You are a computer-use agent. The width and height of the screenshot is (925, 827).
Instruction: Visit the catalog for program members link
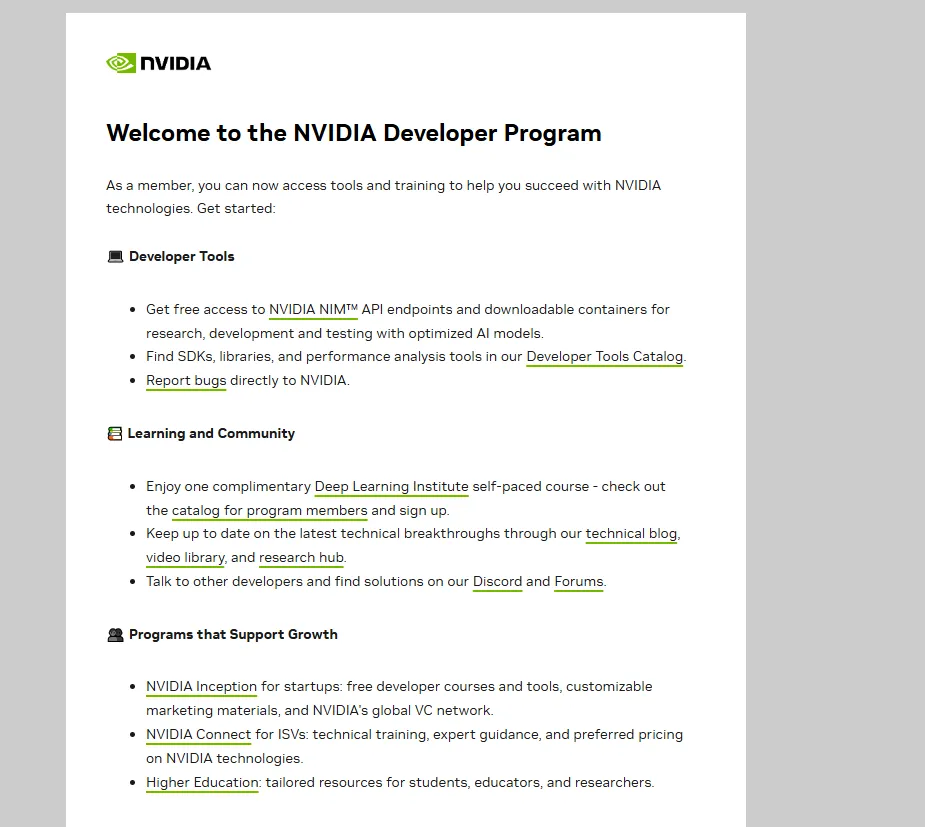[x=270, y=511]
